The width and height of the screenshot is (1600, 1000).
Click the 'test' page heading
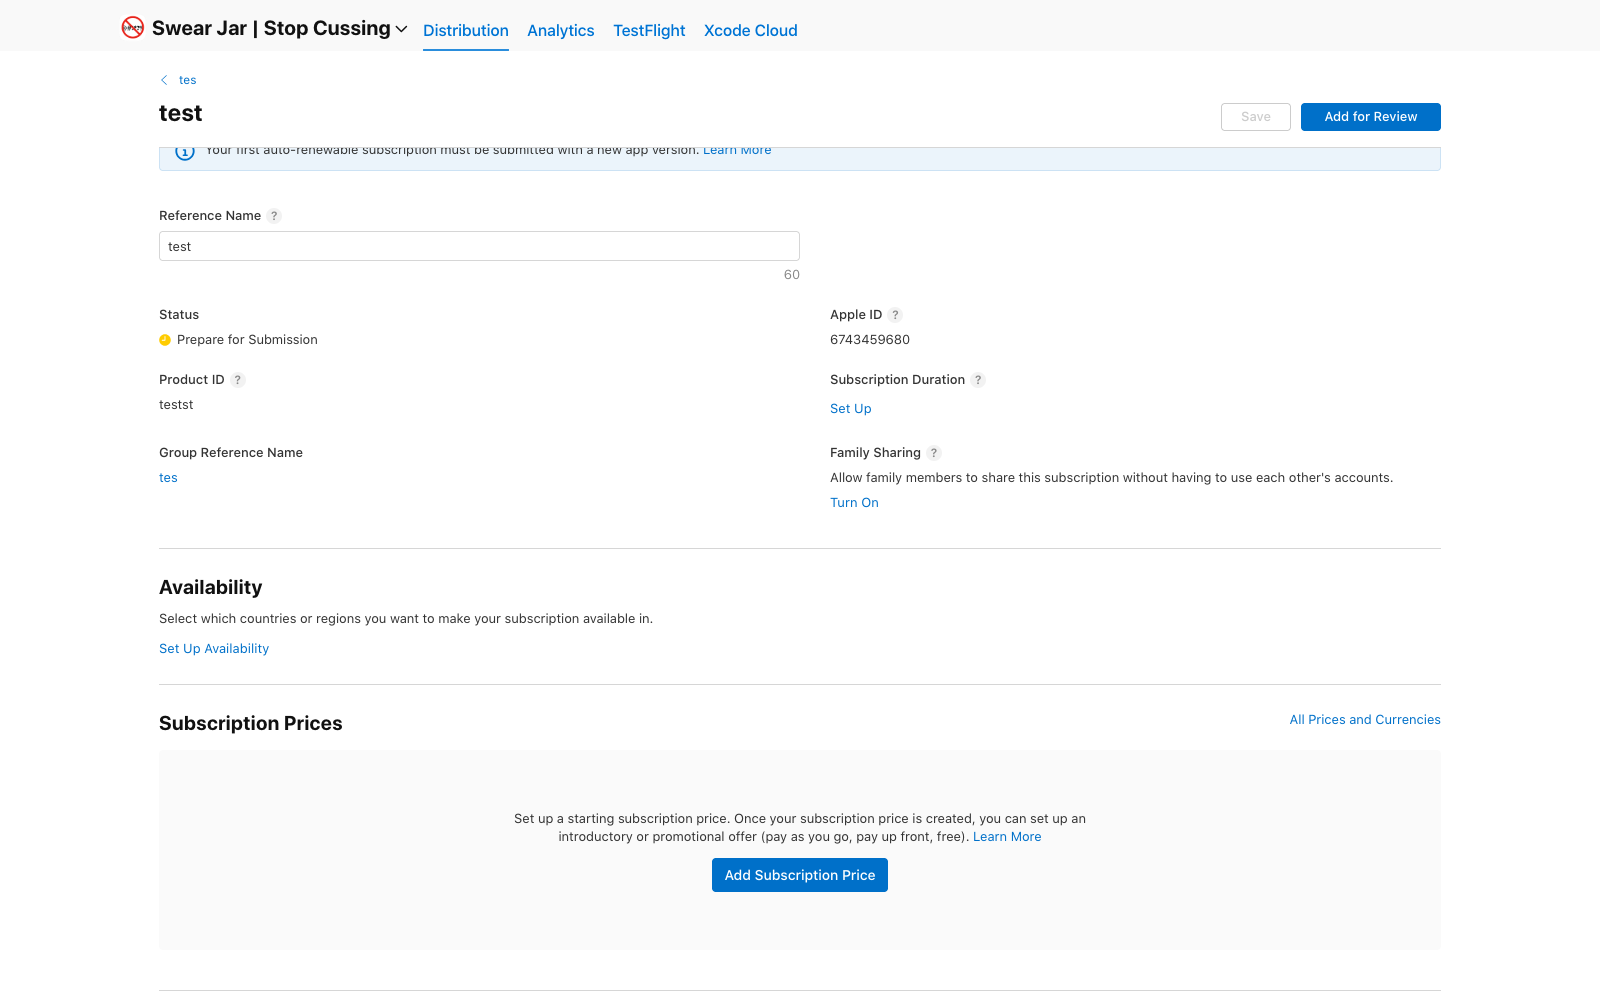pos(181,113)
